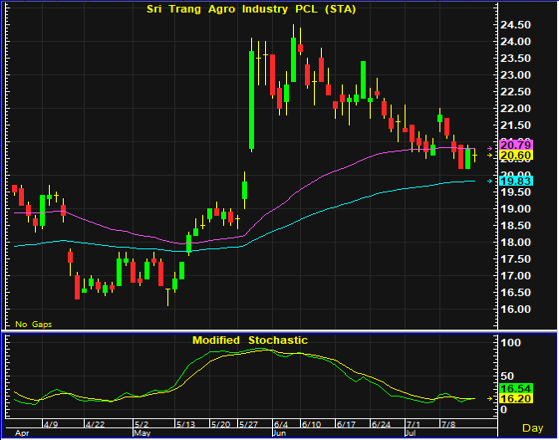559x440 pixels.
Task: Click the May month label
Action: pos(142,433)
